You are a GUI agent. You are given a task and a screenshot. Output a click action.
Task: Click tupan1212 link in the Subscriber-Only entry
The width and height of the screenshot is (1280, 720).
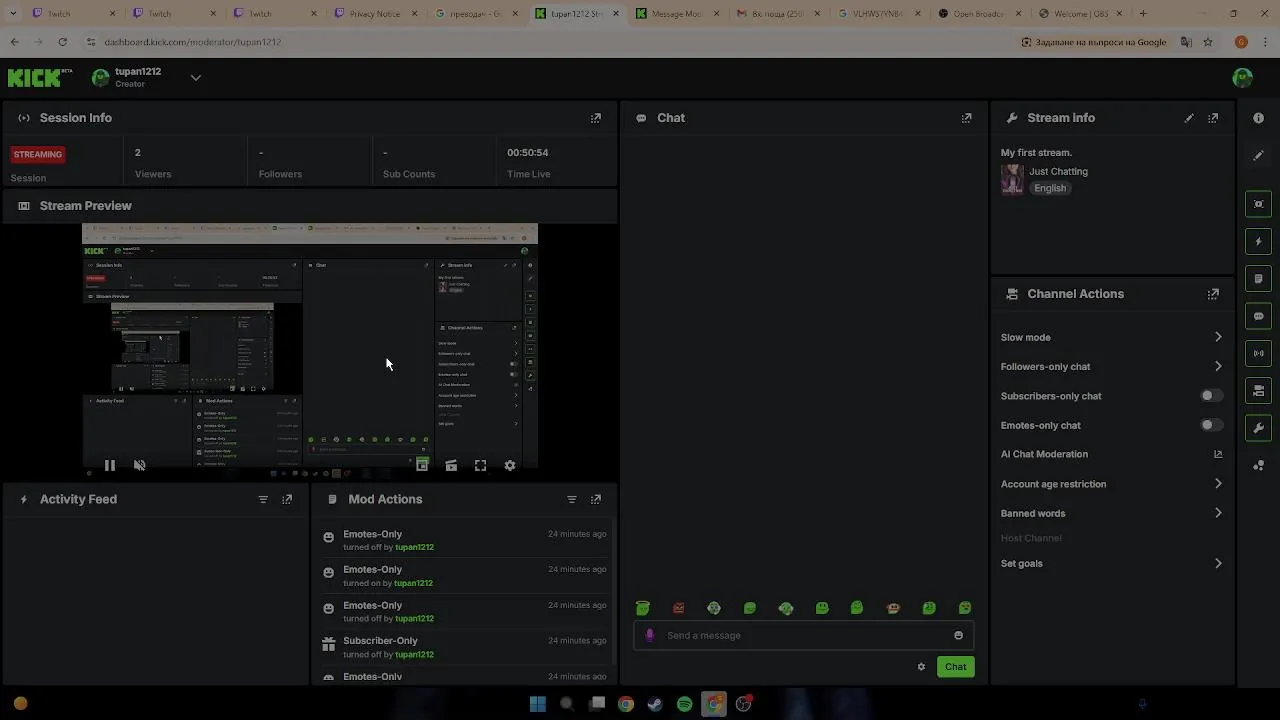point(414,654)
